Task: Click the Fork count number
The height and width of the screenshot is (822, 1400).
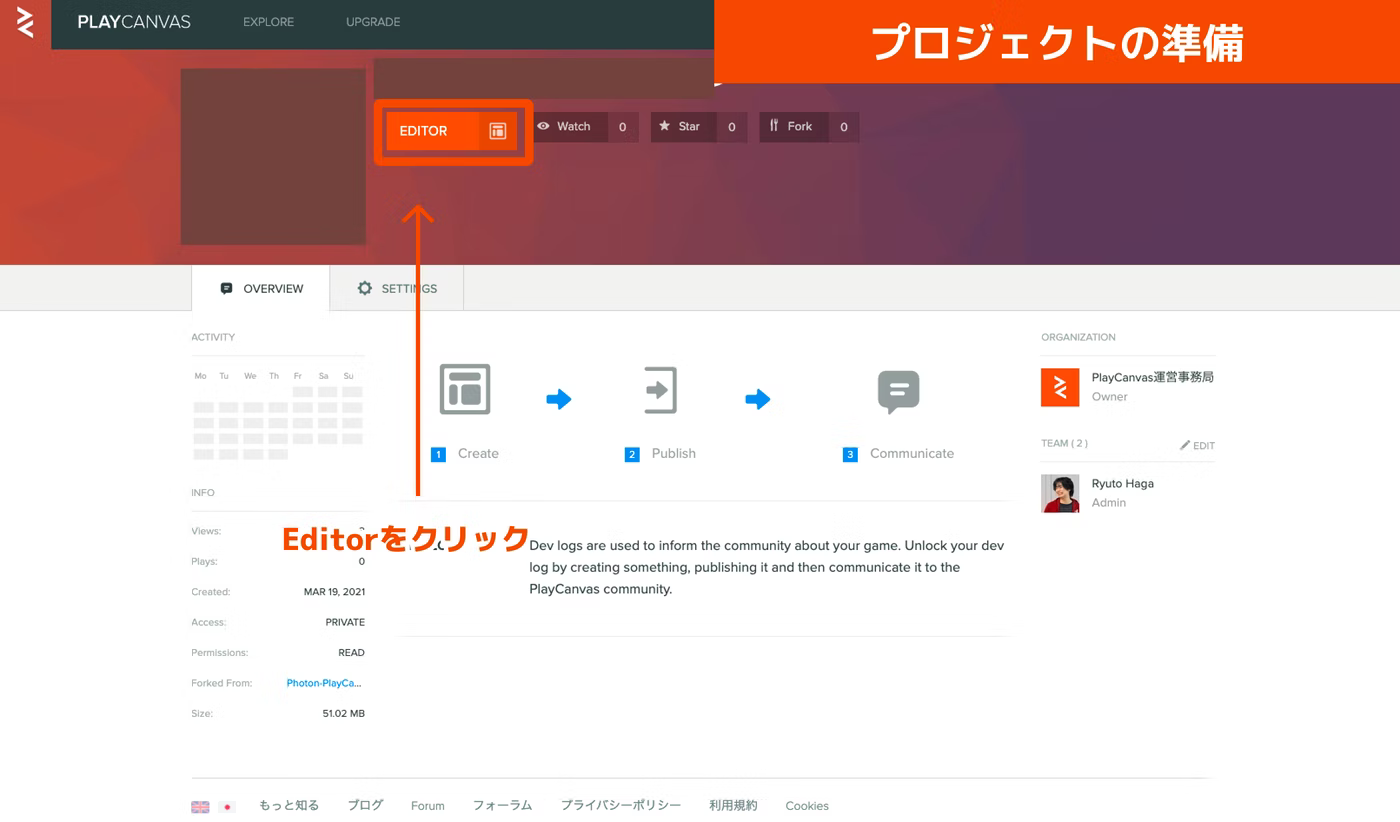Action: tap(843, 127)
